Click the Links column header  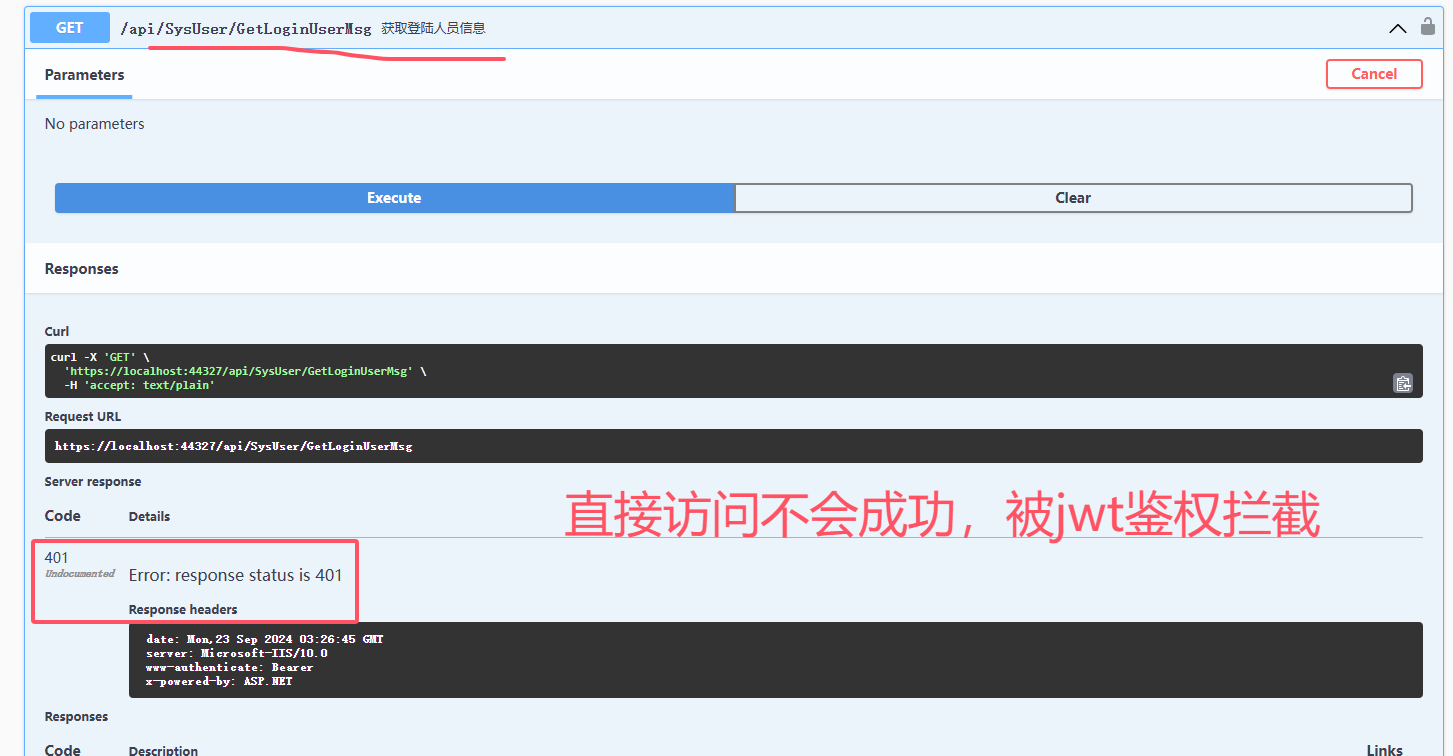click(1385, 750)
